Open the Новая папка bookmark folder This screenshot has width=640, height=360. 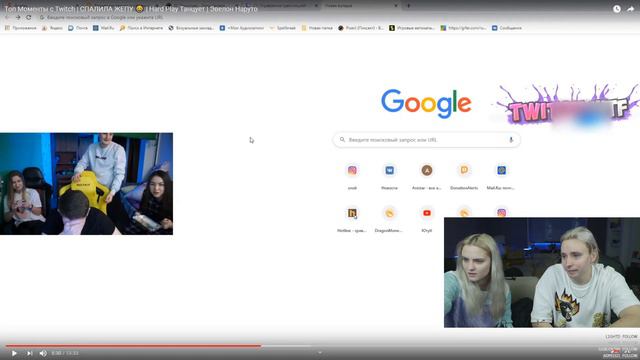point(317,28)
